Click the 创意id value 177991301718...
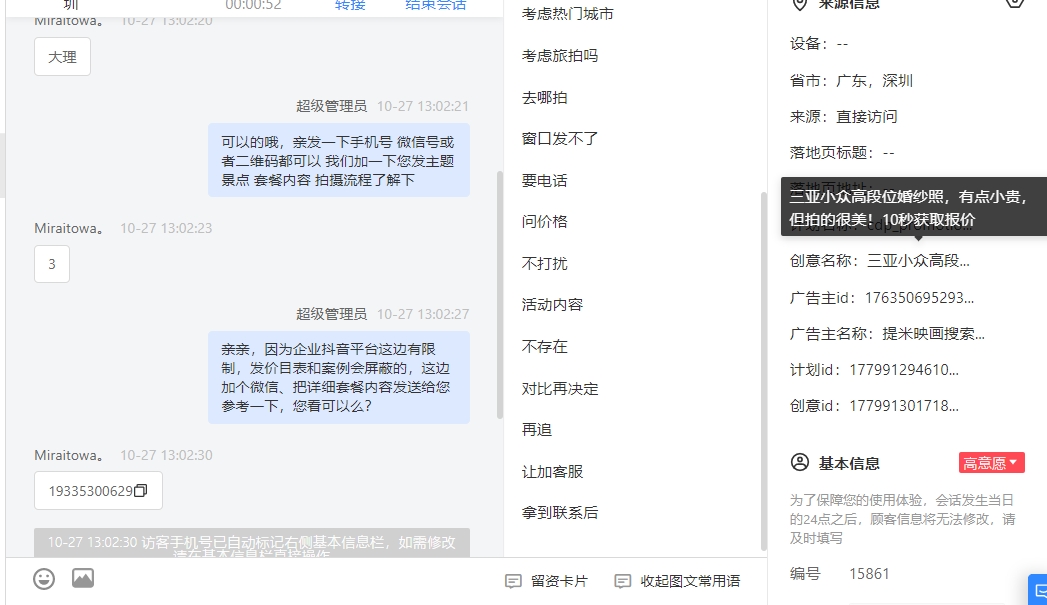This screenshot has height=605, width=1047. point(904,406)
